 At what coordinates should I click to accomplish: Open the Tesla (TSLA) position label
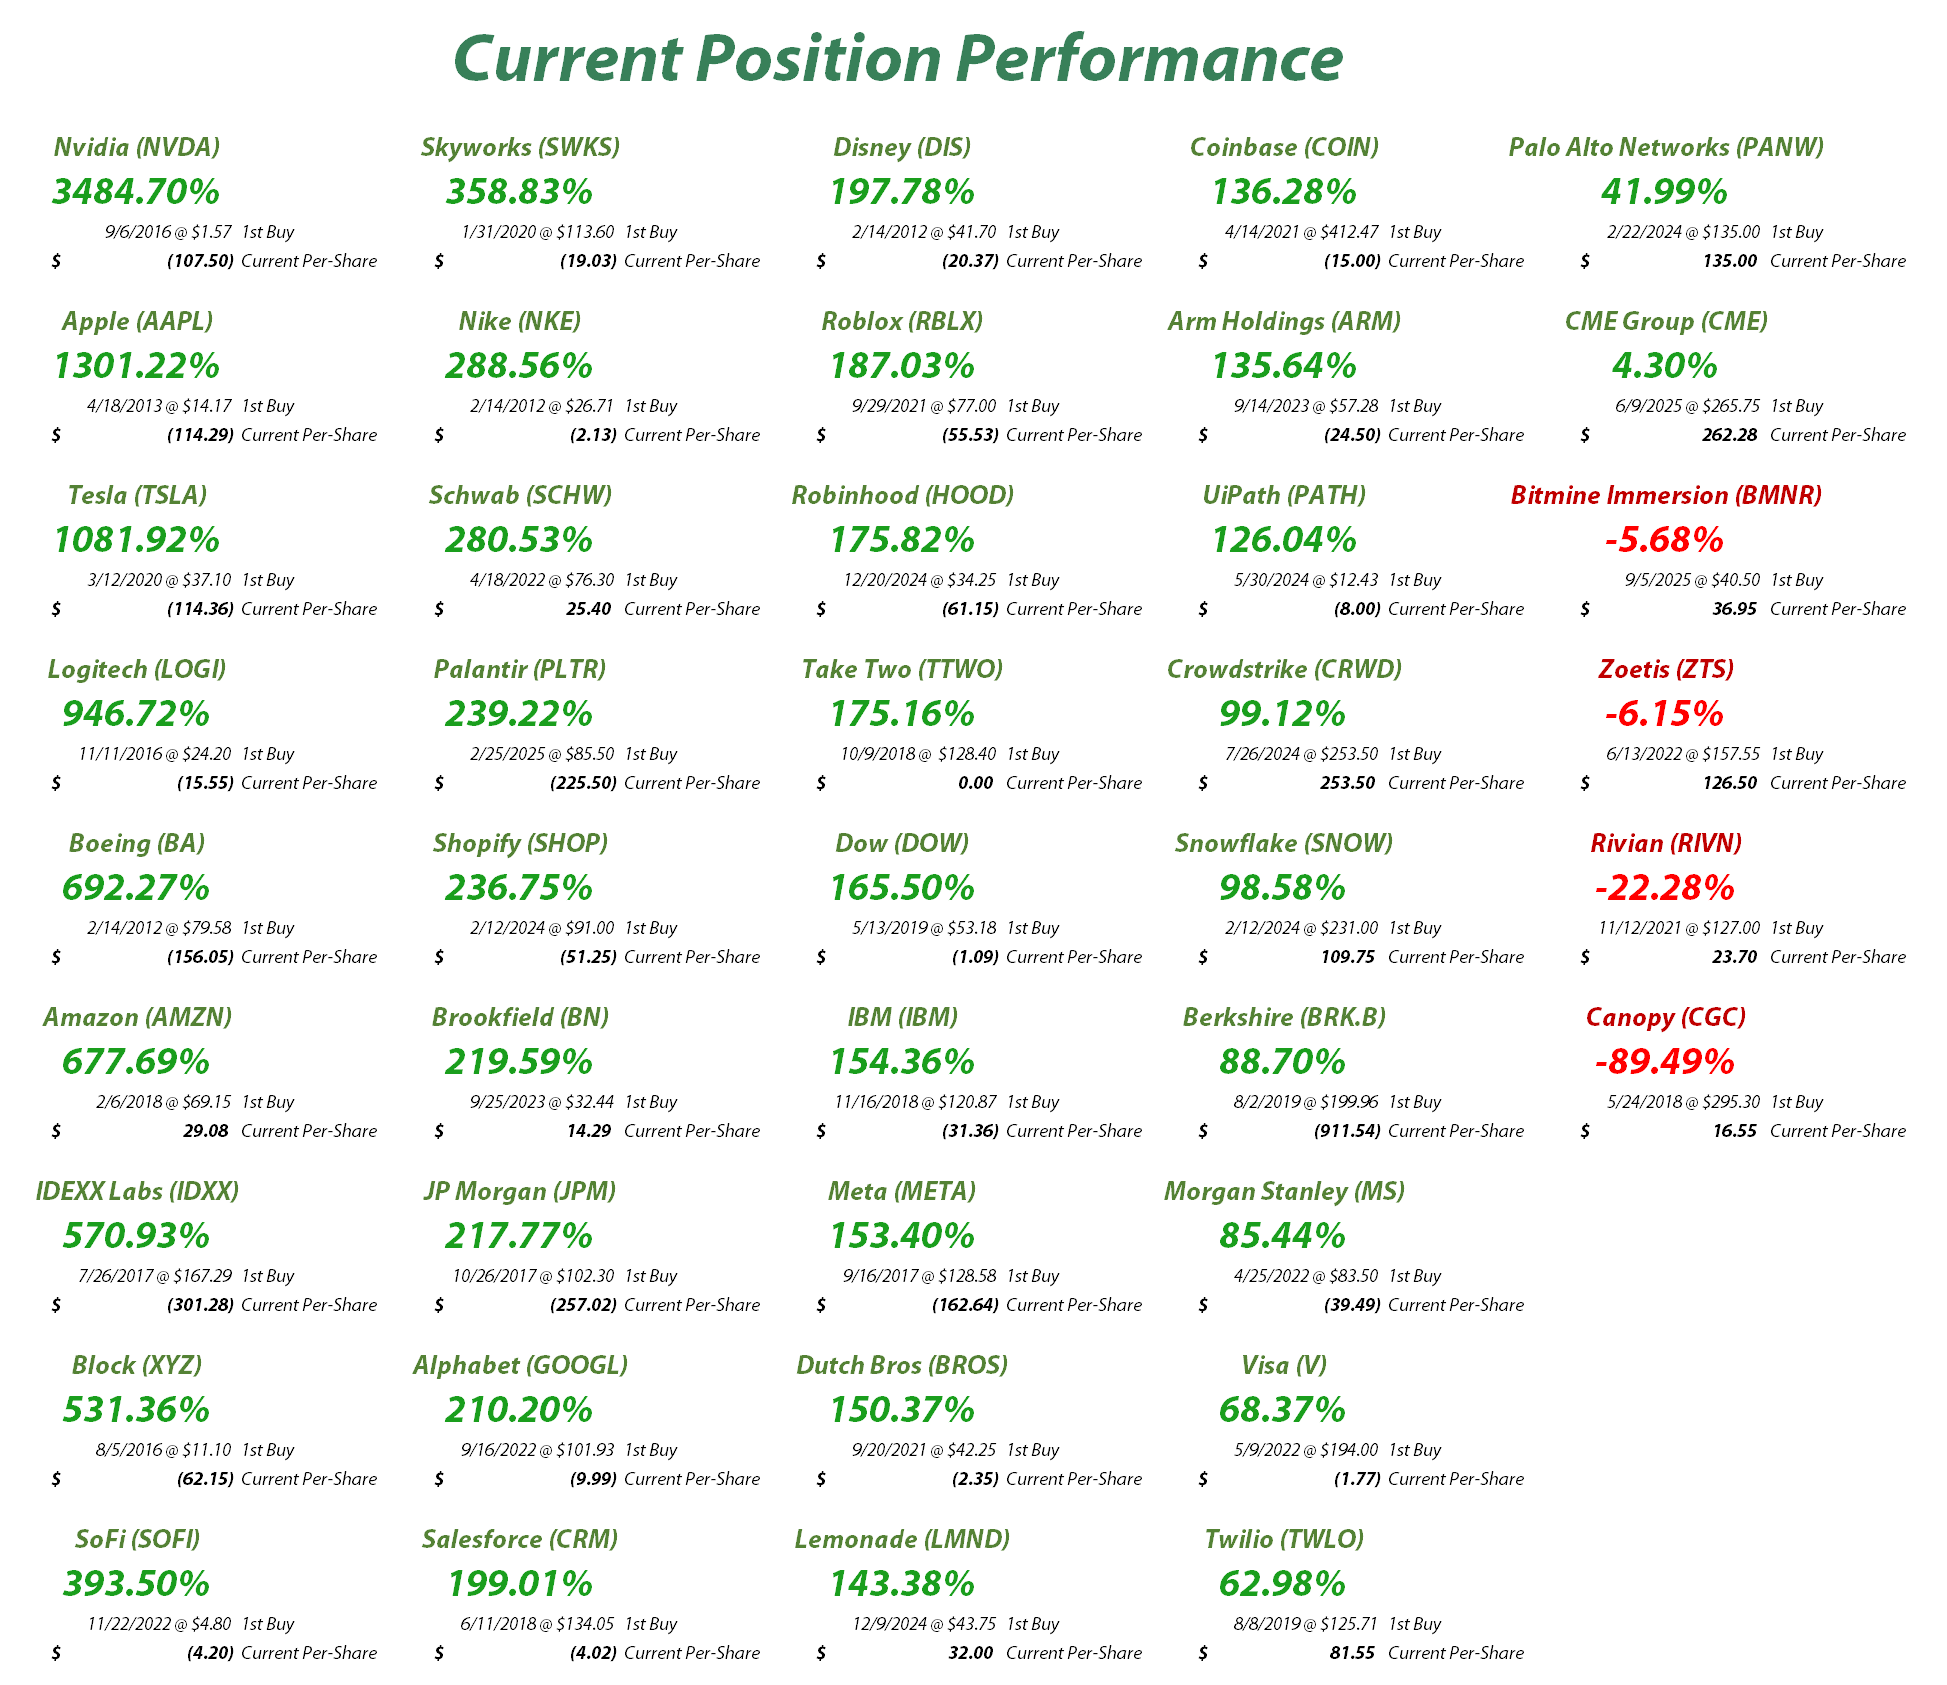[137, 495]
